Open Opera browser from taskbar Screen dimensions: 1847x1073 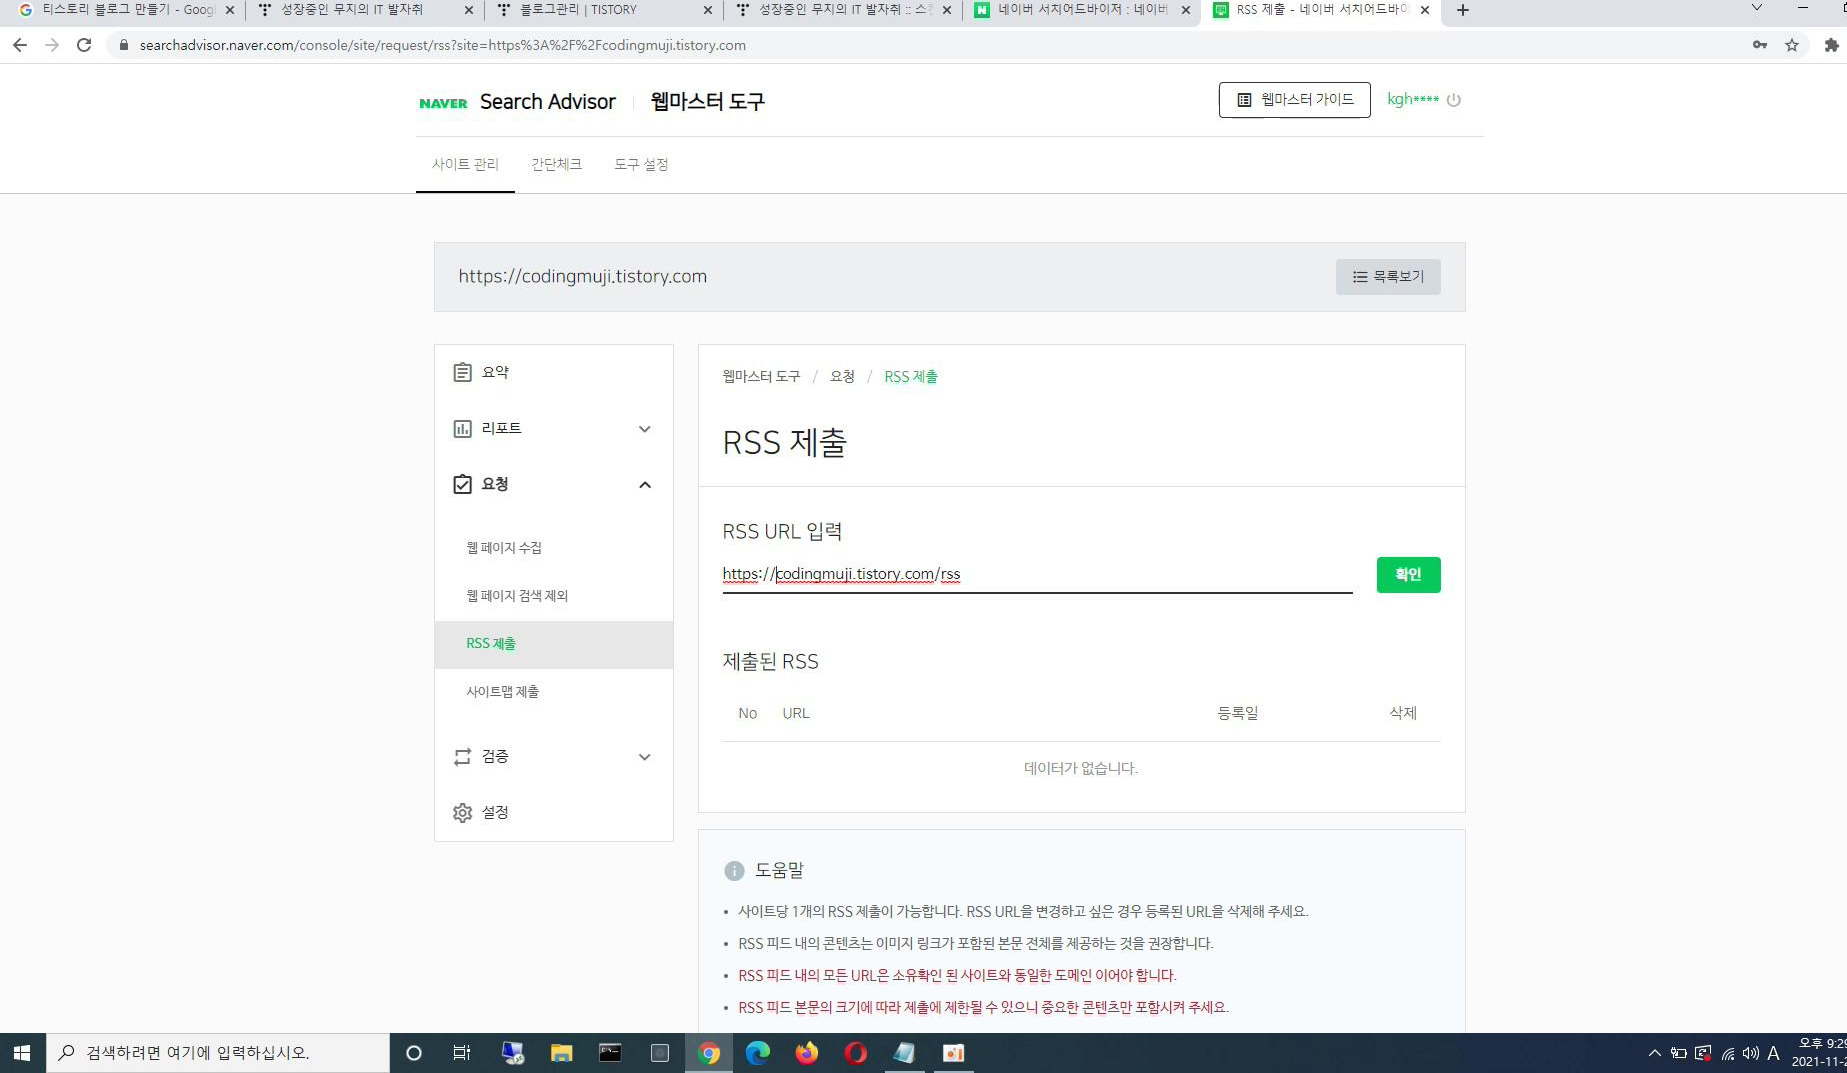pyautogui.click(x=856, y=1053)
